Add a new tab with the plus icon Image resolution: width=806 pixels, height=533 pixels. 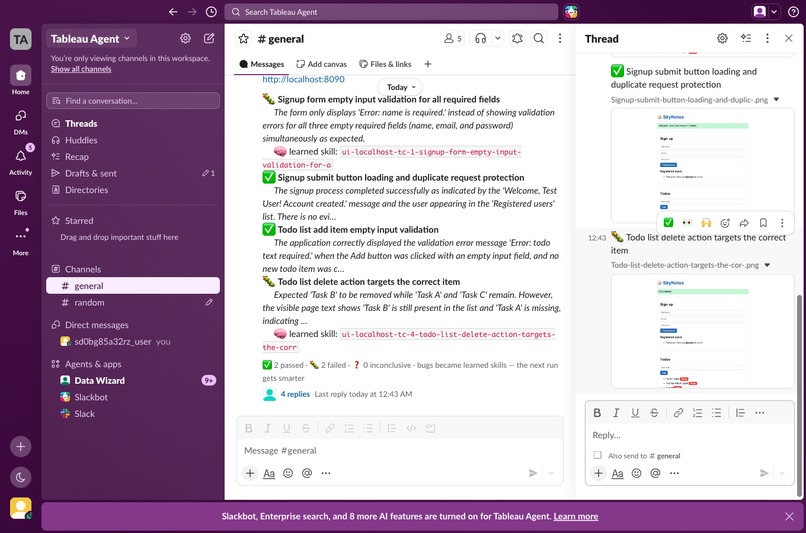coord(428,64)
